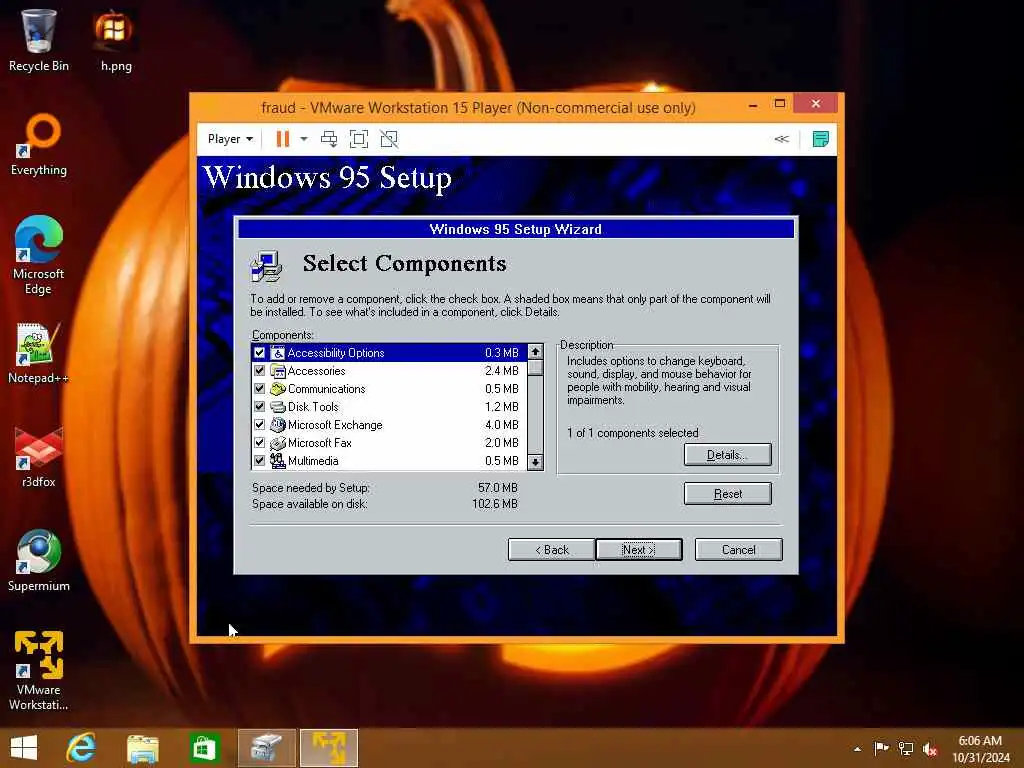Select the Accessories list row text
1024x768 pixels.
(317, 371)
